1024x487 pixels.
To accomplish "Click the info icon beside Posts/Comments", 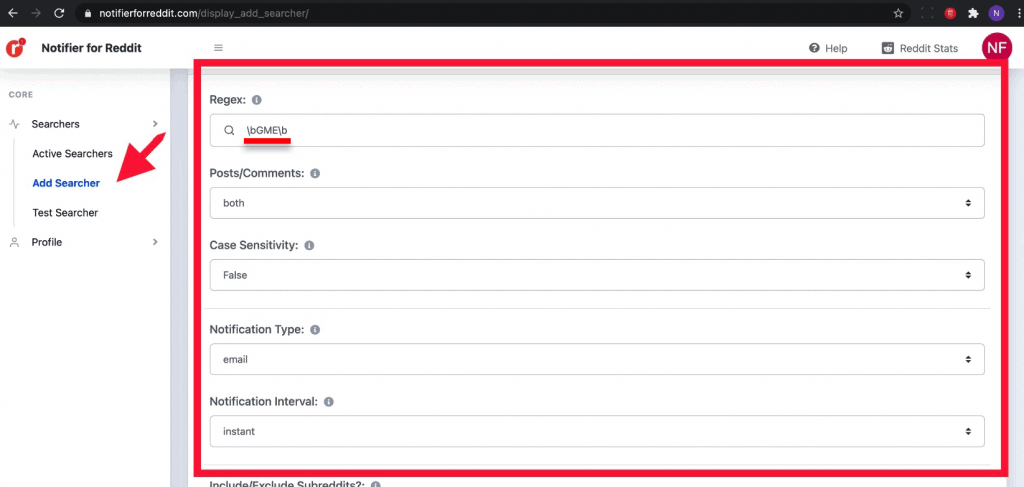I will click(315, 174).
